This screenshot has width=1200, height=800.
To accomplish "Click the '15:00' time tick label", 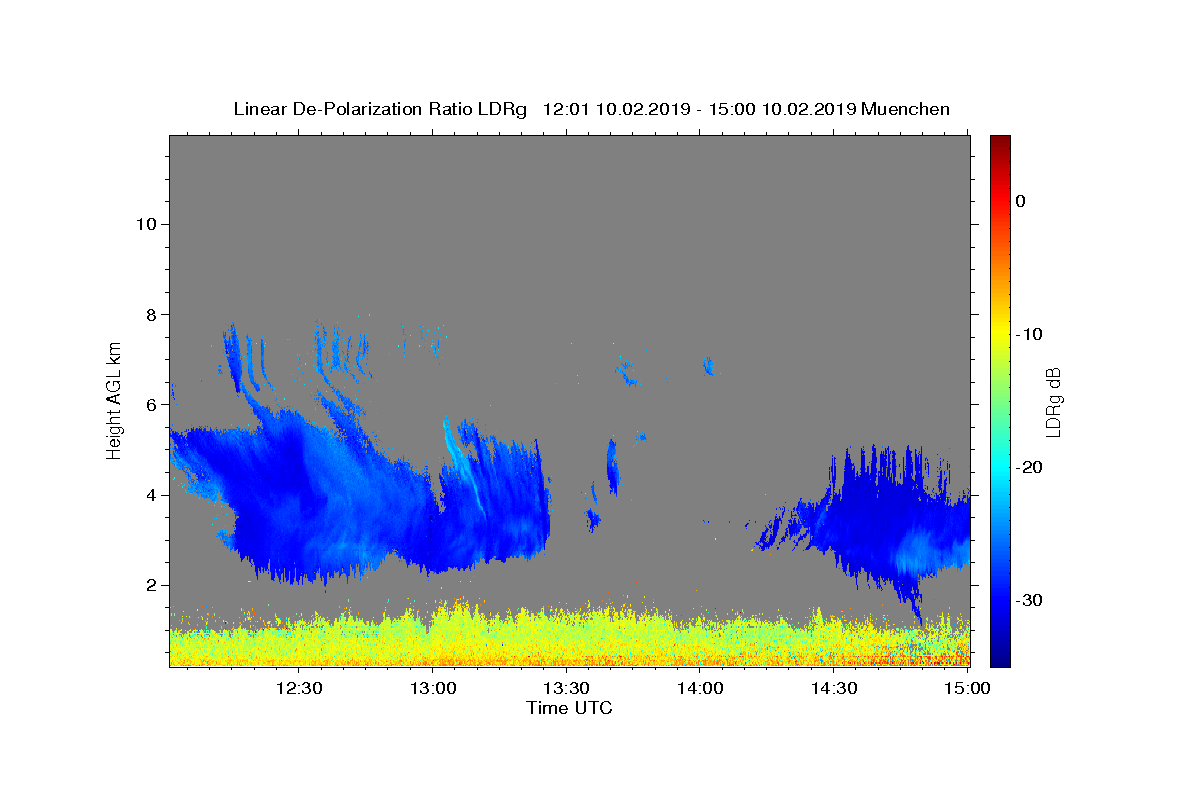I will [966, 688].
